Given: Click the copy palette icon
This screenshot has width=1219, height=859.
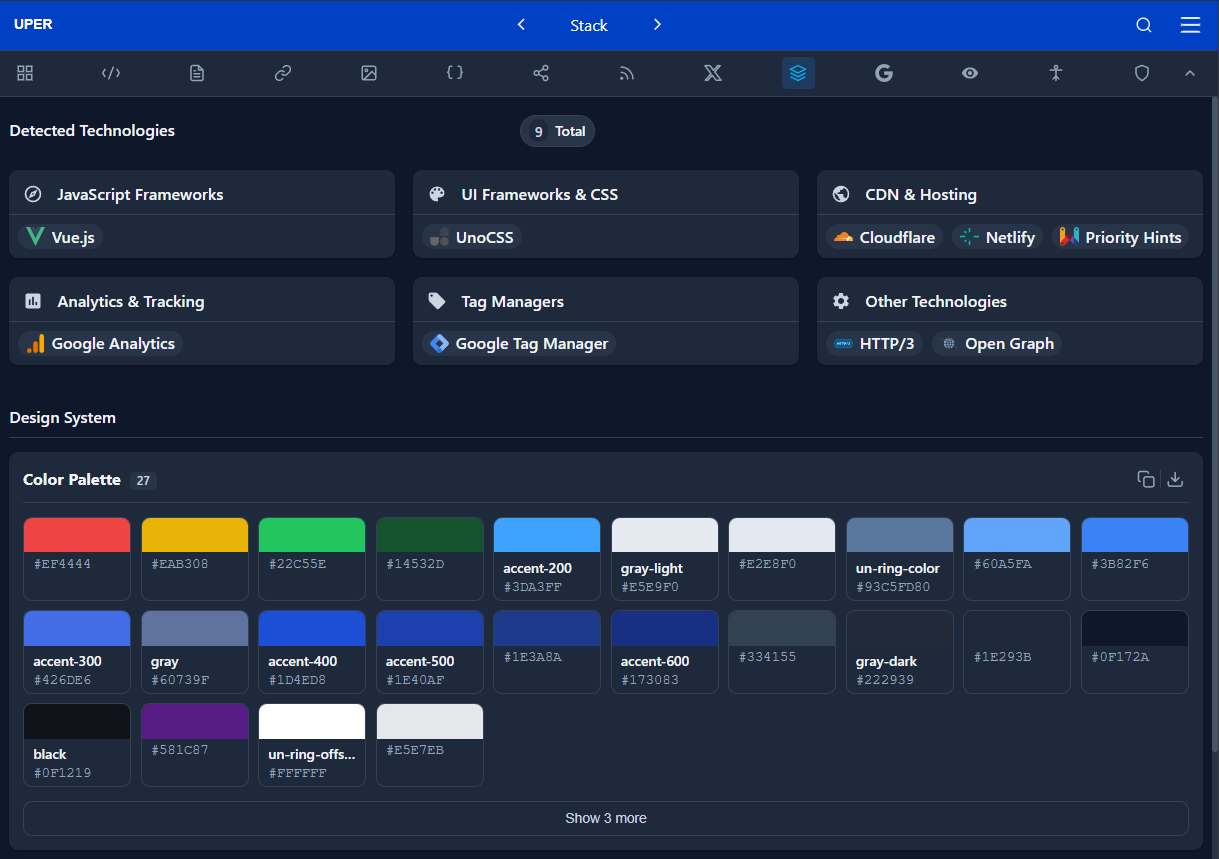Looking at the screenshot, I should pyautogui.click(x=1146, y=479).
